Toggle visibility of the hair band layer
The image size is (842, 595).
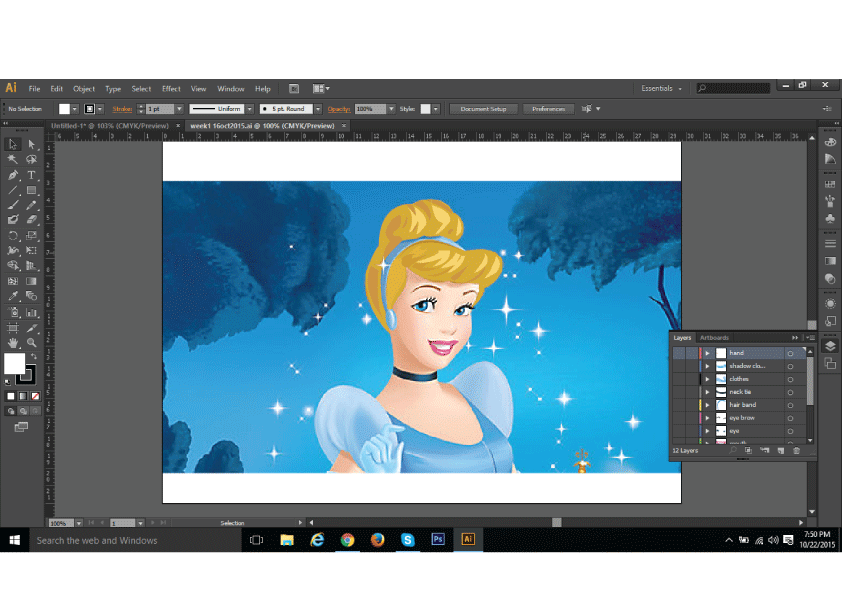click(x=679, y=405)
